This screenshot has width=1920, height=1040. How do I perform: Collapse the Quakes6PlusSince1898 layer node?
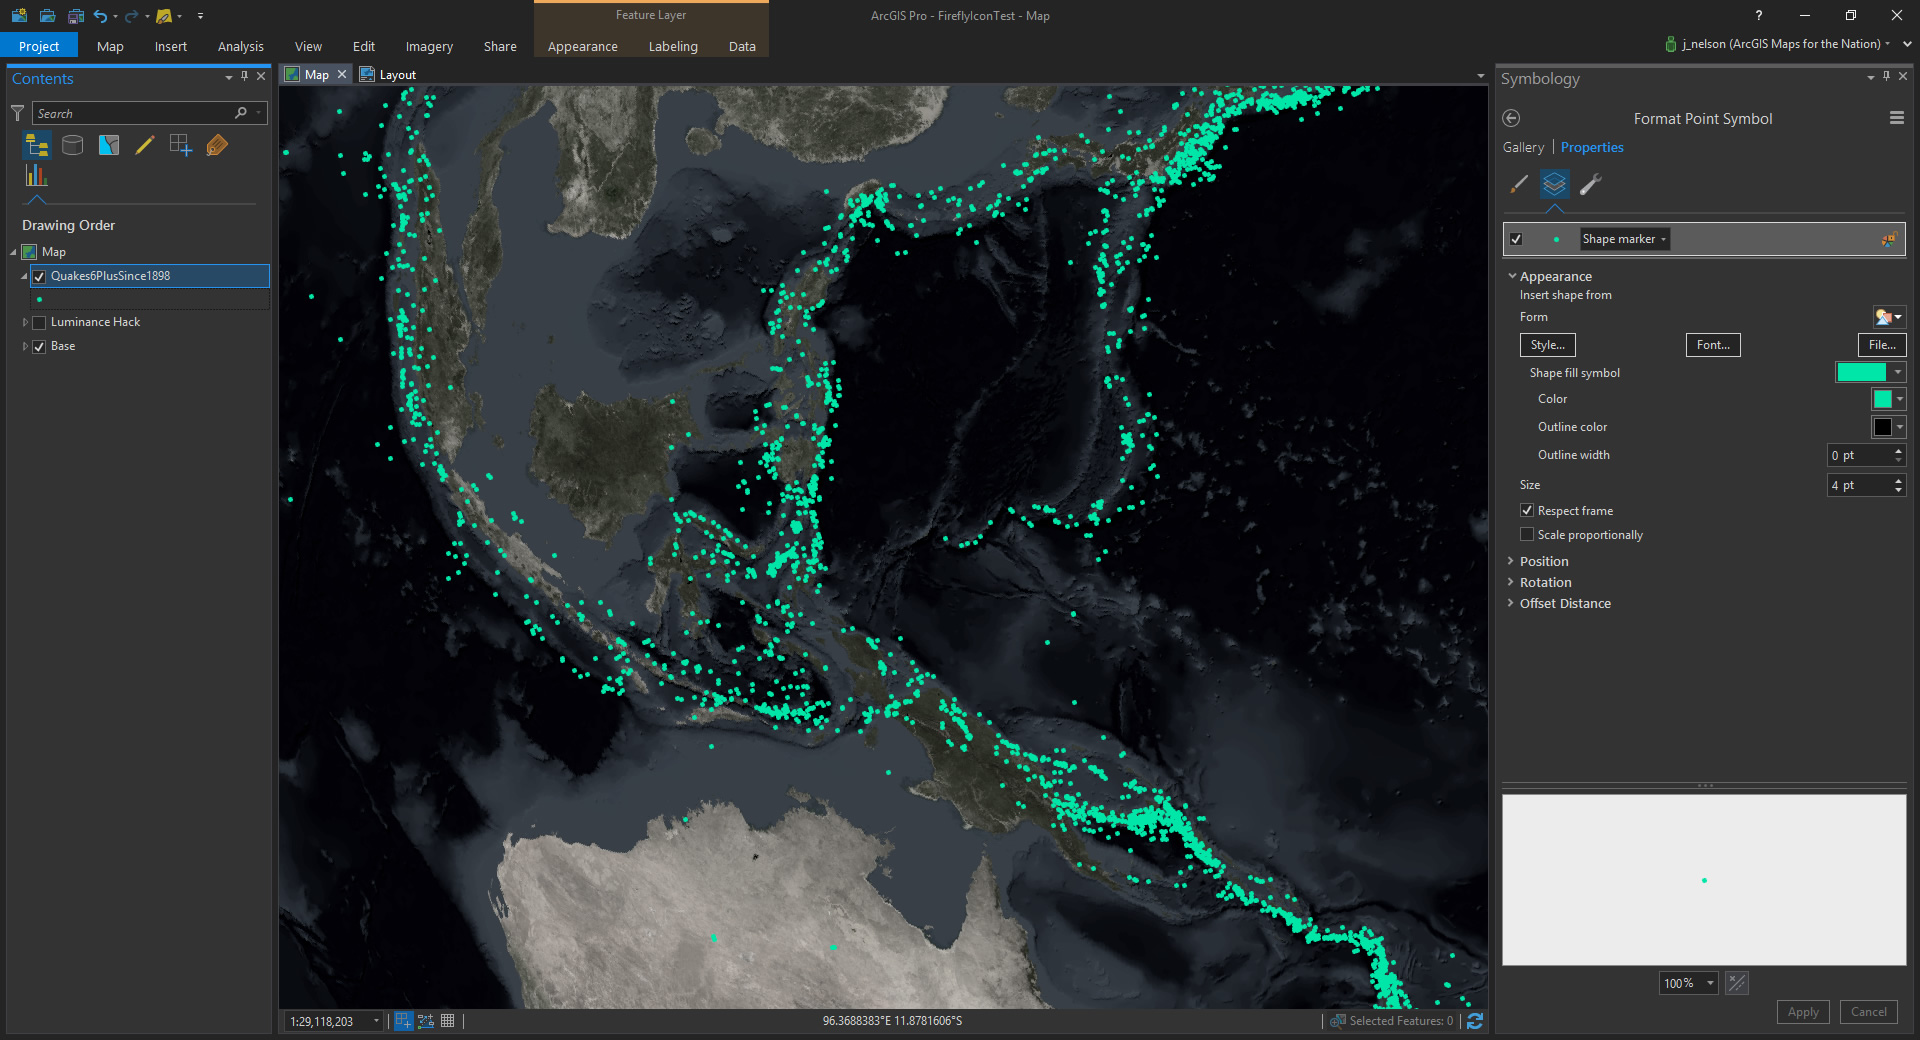tap(25, 276)
